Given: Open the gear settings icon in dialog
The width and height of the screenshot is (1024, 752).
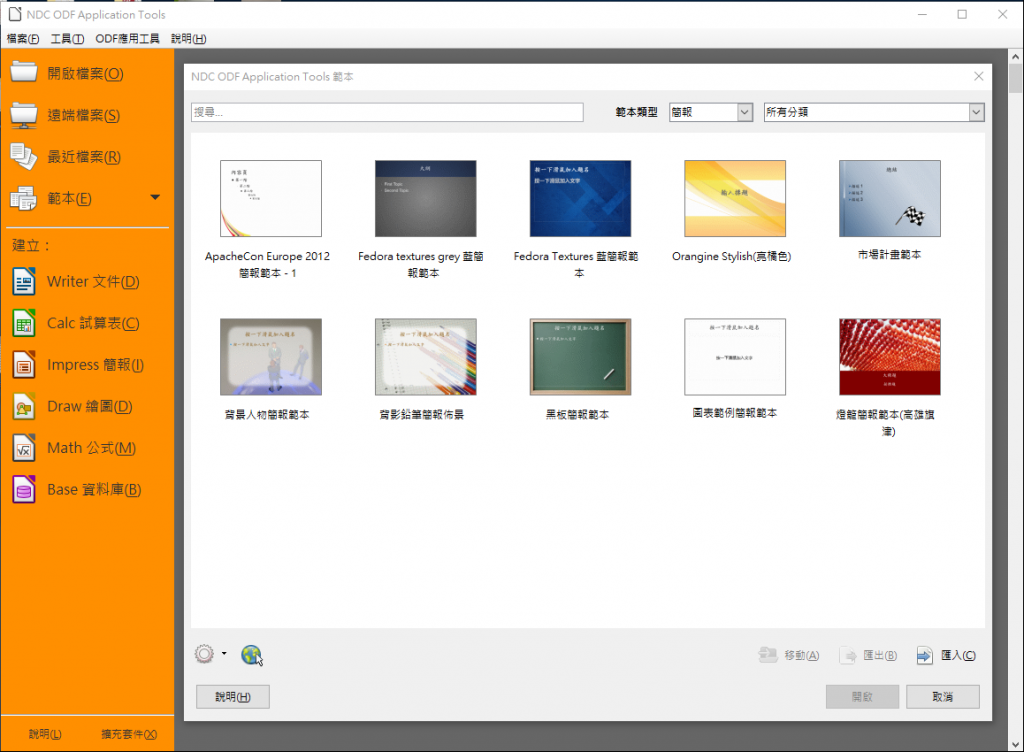Looking at the screenshot, I should 204,654.
